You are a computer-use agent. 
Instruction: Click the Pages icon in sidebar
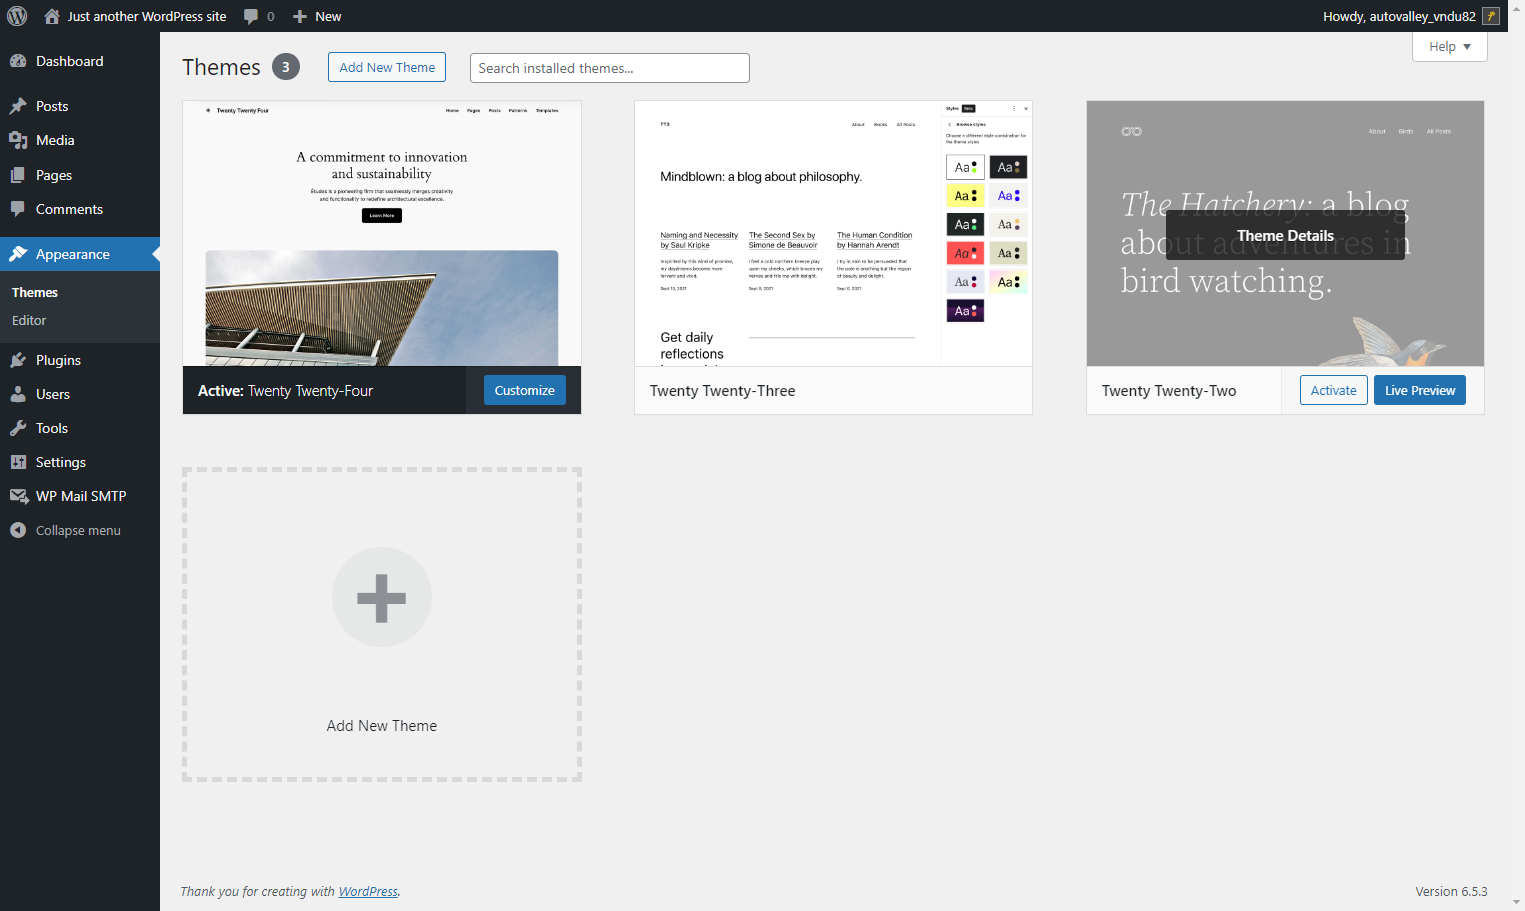click(x=18, y=175)
